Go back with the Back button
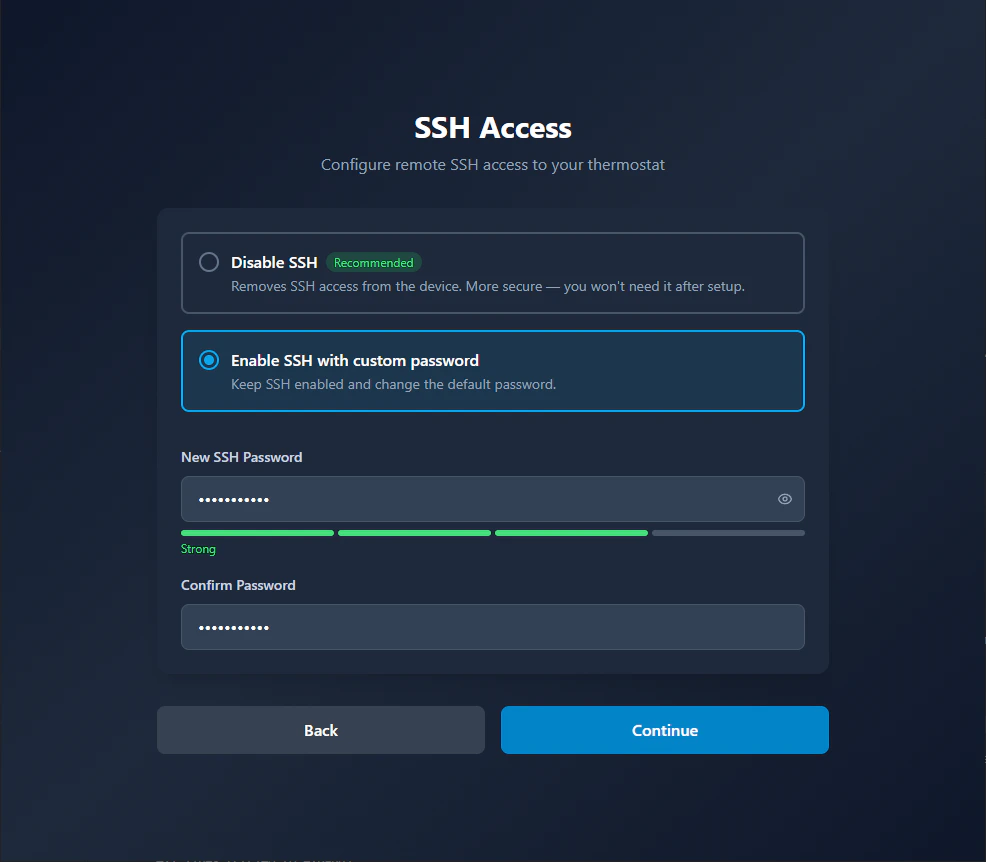The width and height of the screenshot is (986, 862). [x=320, y=730]
